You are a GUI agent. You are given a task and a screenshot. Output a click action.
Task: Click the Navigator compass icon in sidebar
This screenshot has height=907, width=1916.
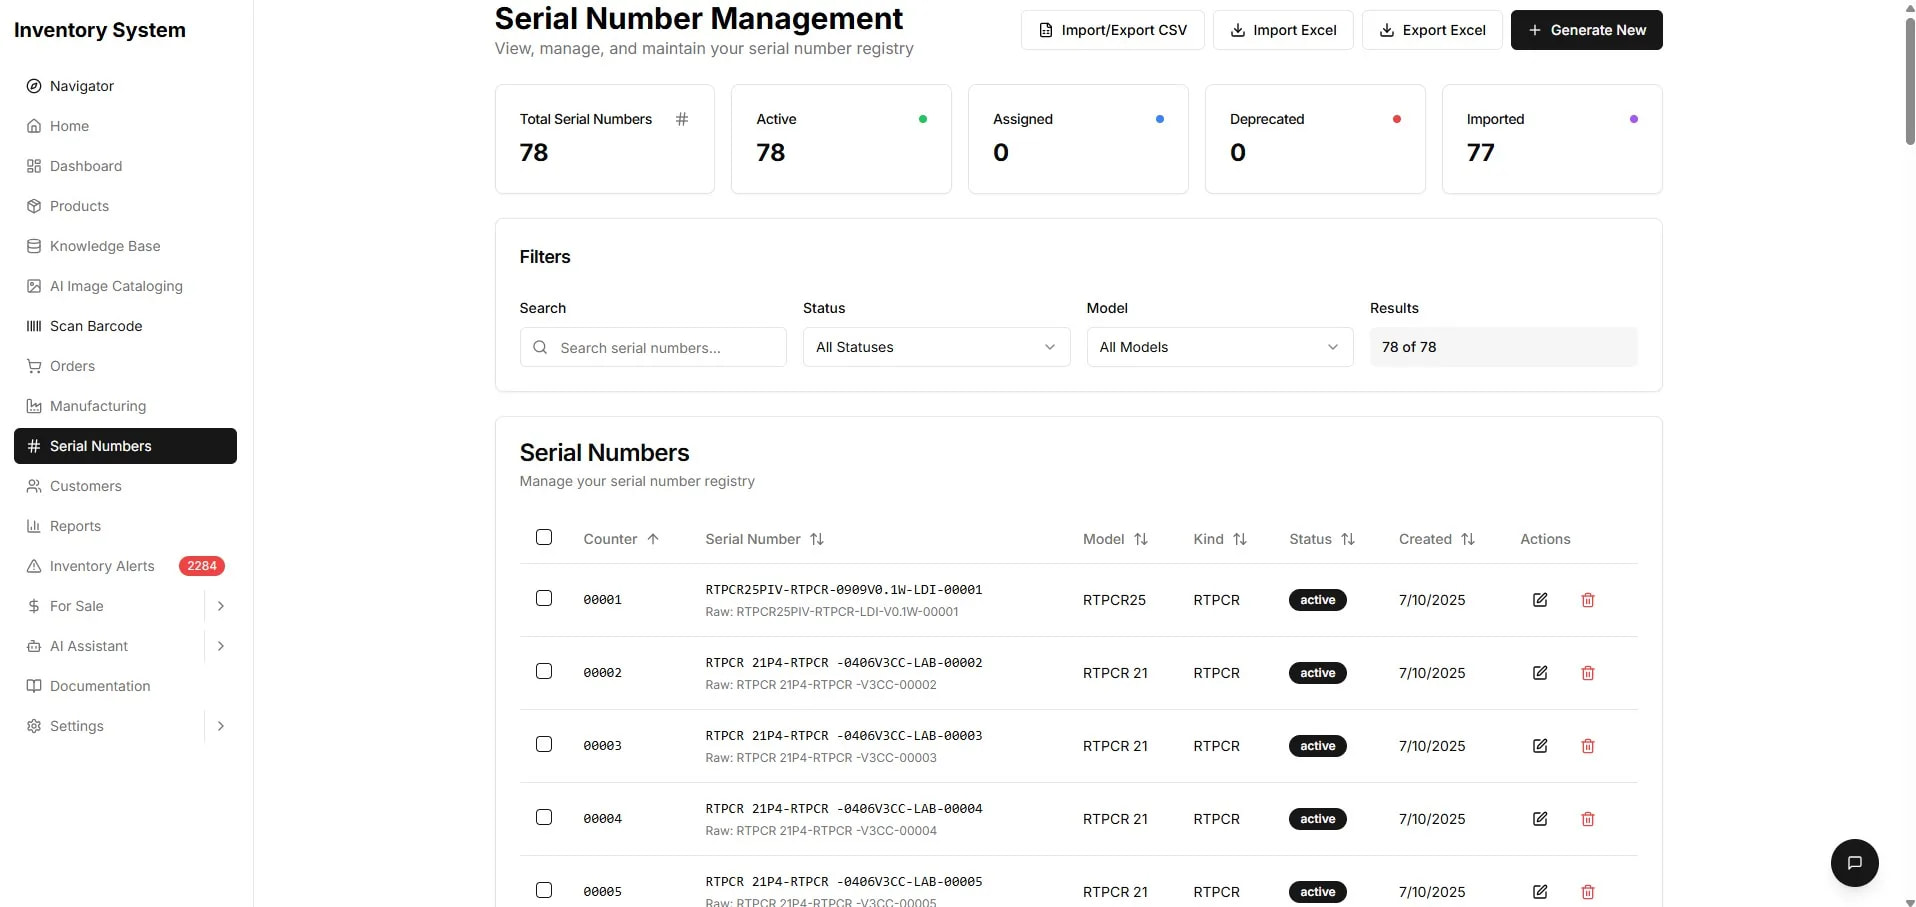pos(34,86)
